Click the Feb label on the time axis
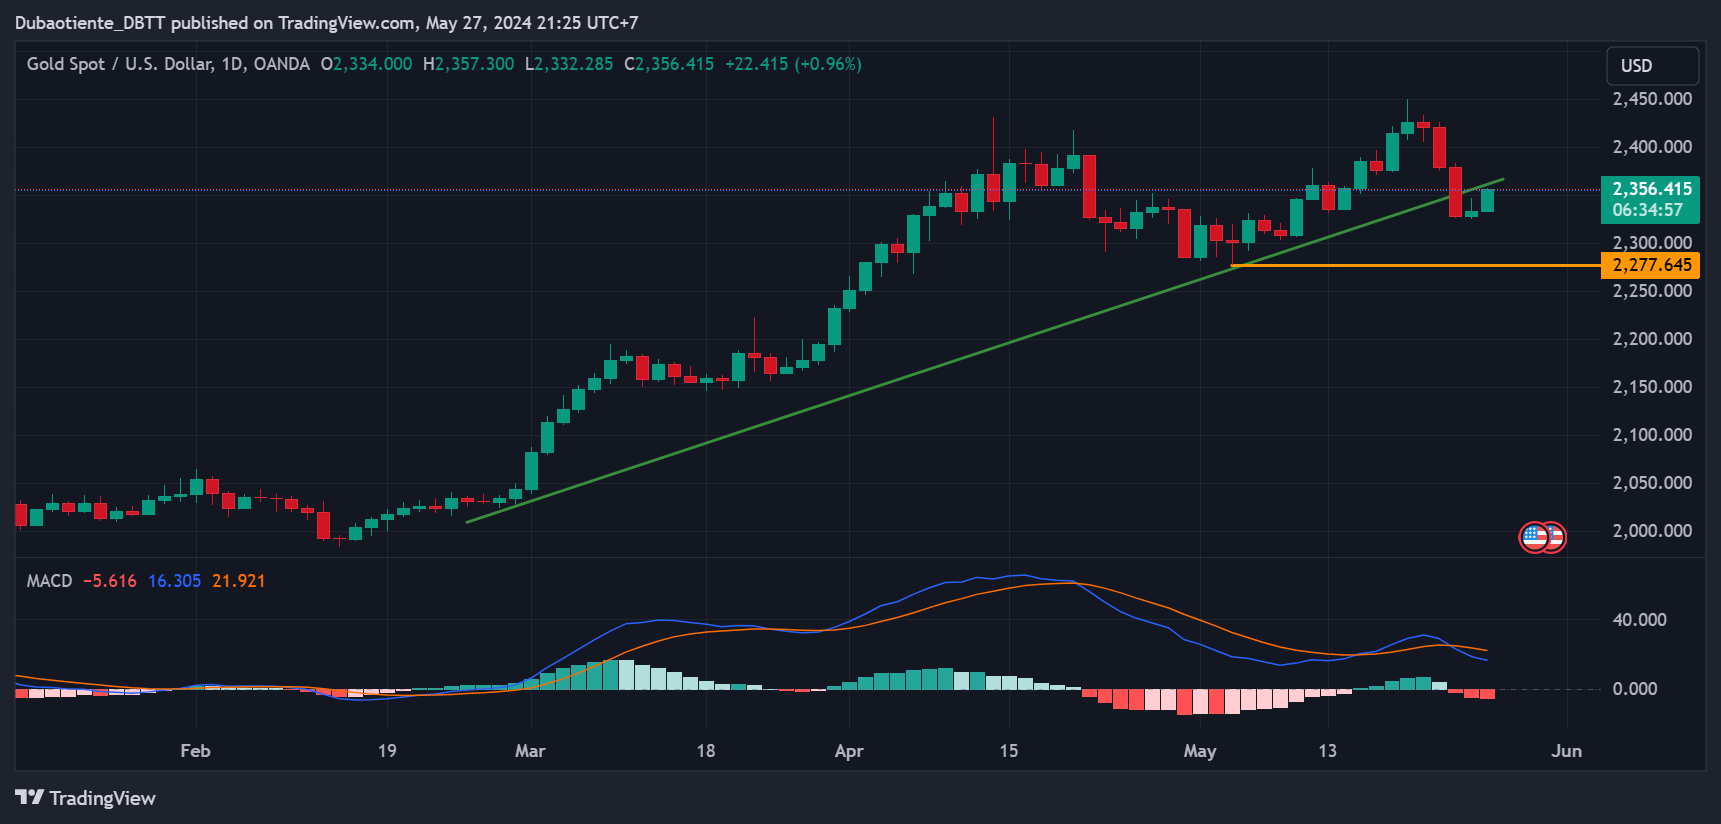This screenshot has width=1721, height=824. pos(195,751)
